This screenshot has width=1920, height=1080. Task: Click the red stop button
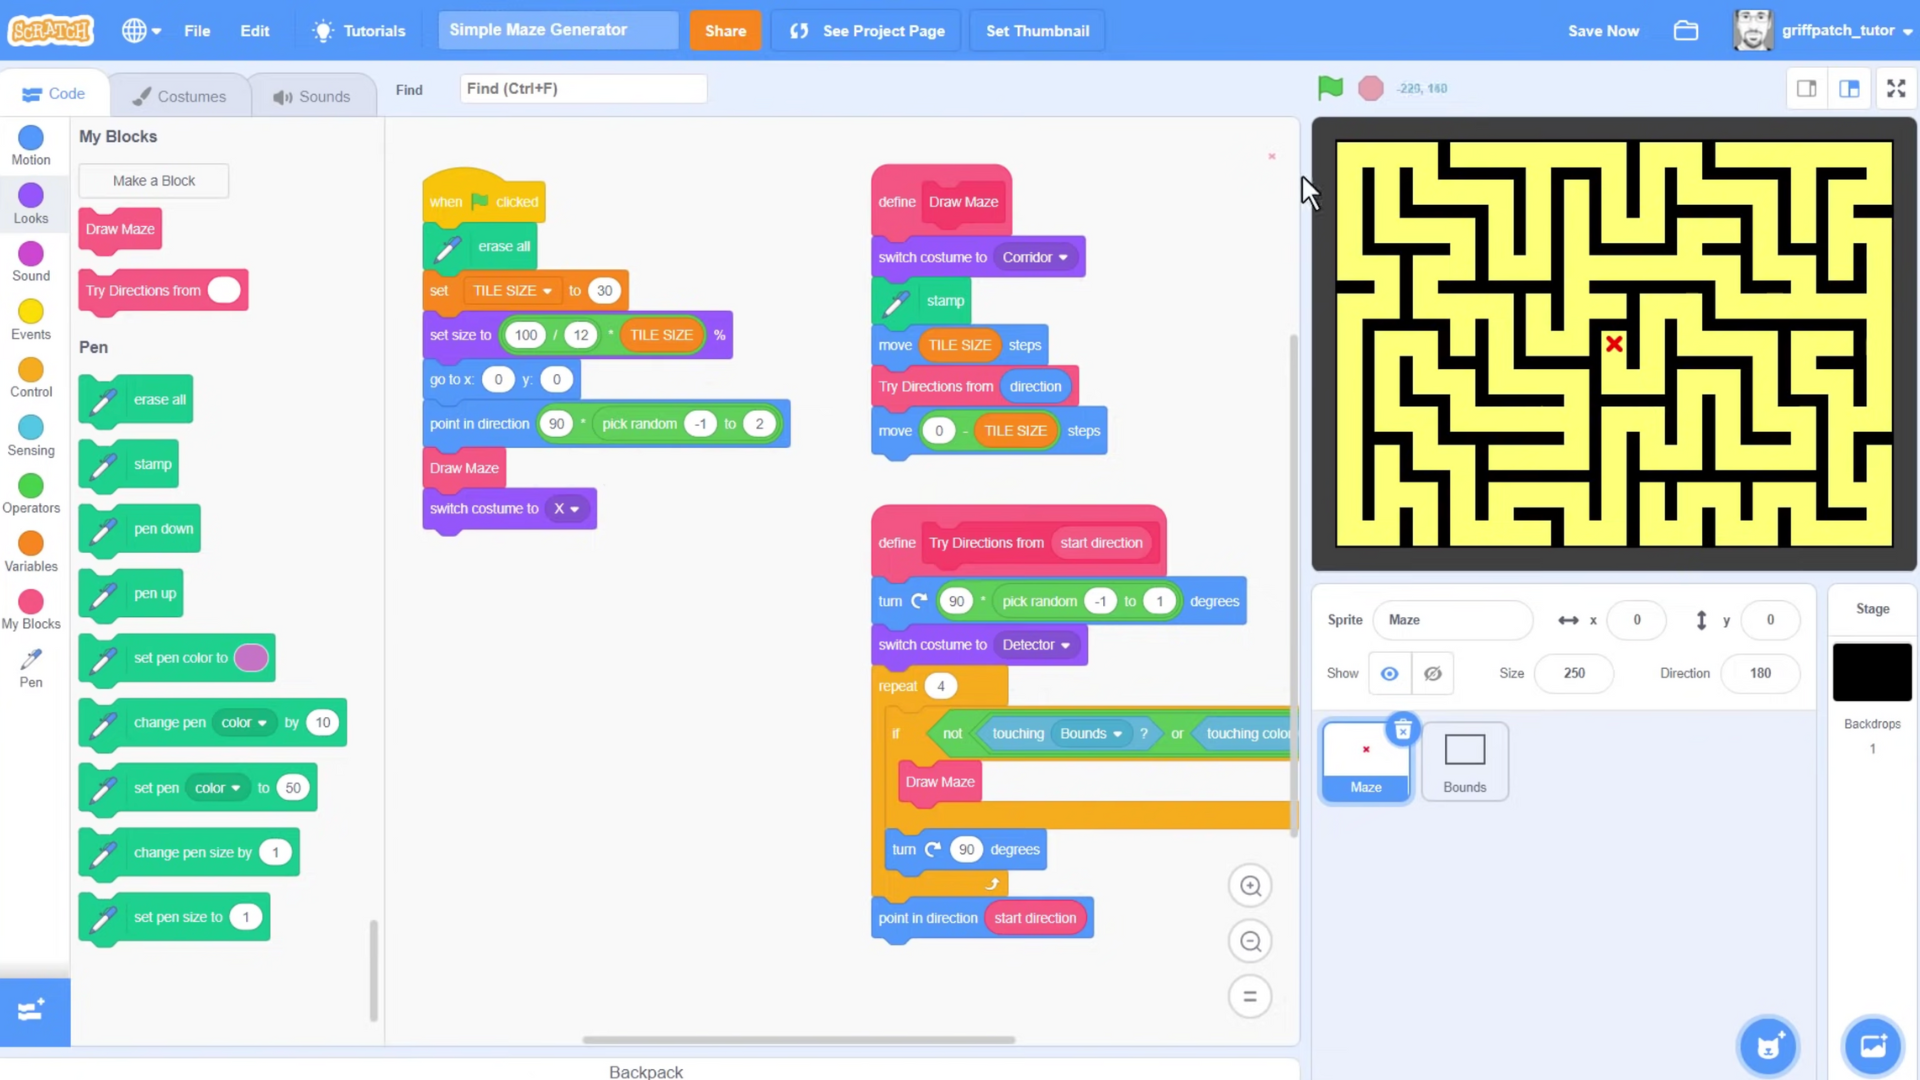pos(1370,87)
